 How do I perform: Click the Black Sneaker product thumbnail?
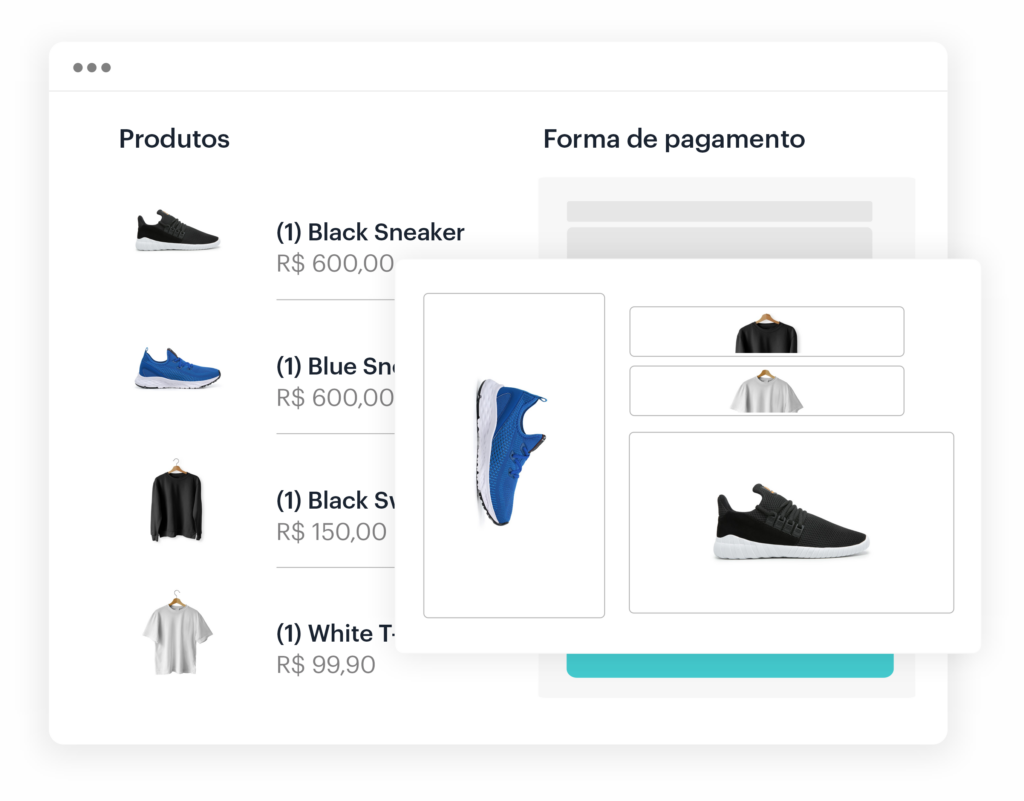tap(177, 231)
